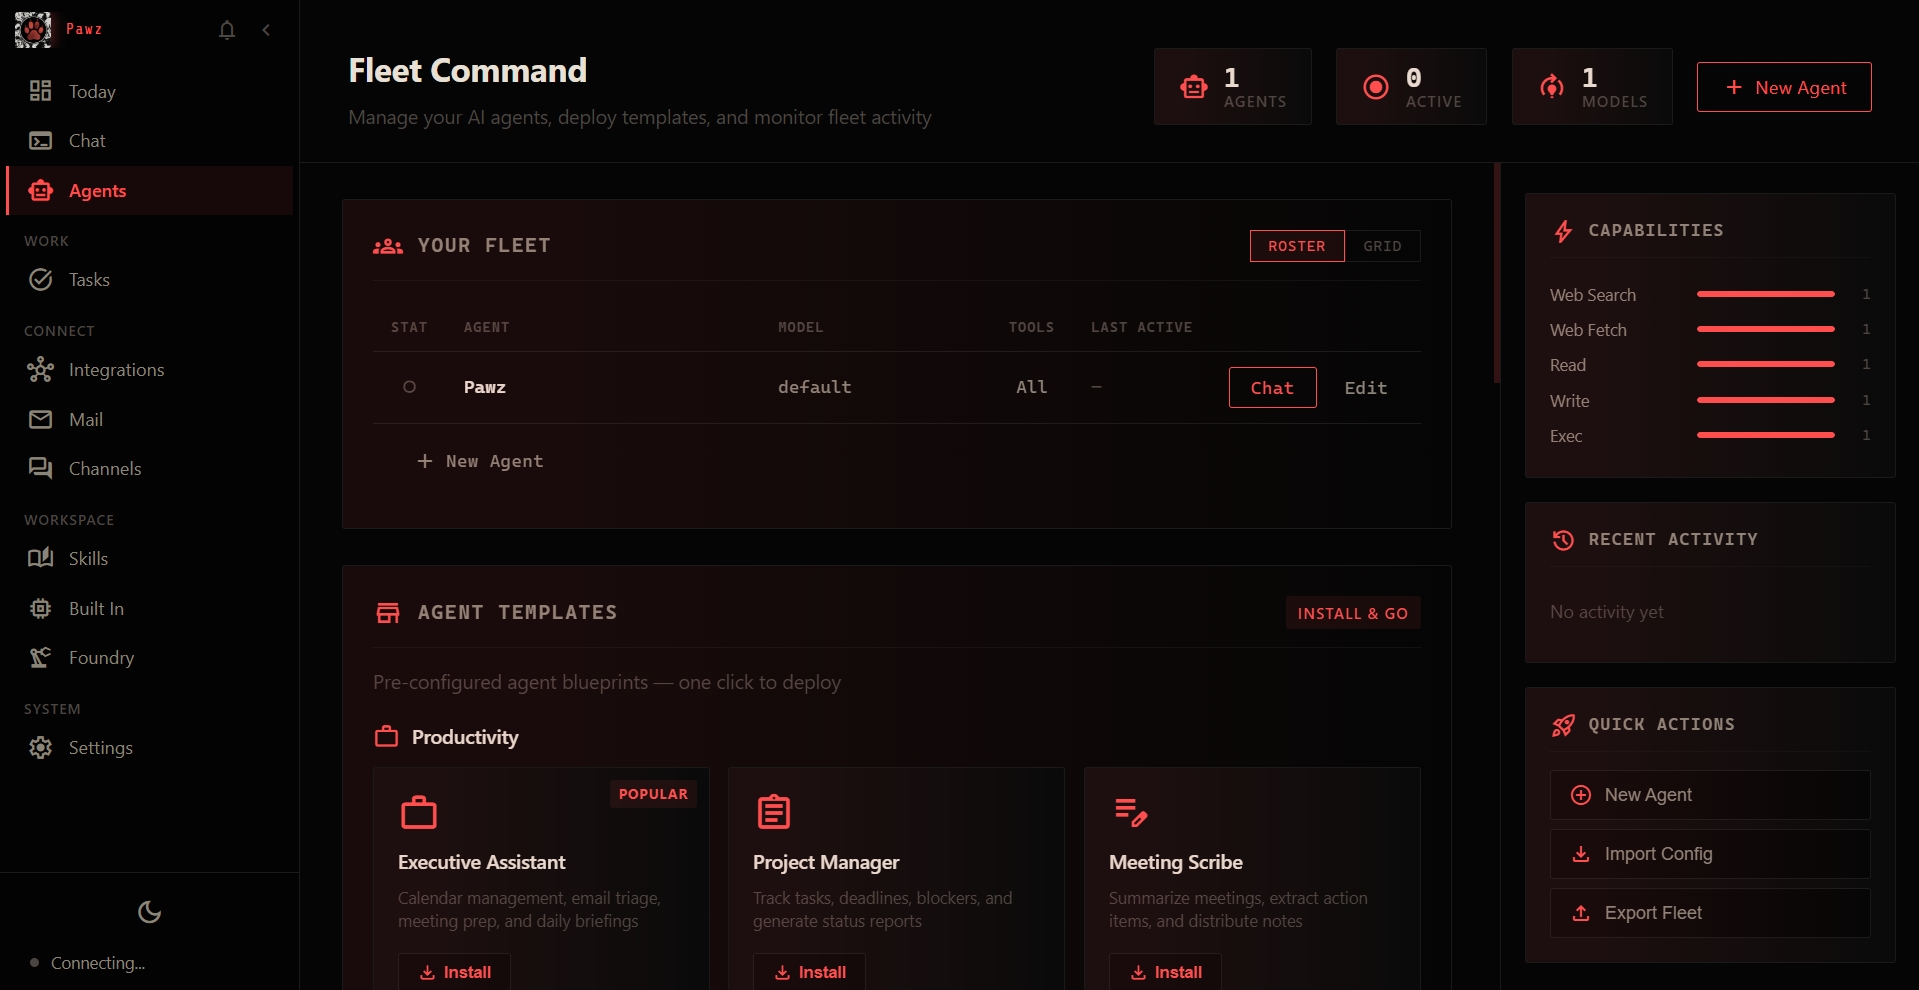The image size is (1919, 990).
Task: Click the Agents robot icon in sidebar
Action: click(x=40, y=190)
